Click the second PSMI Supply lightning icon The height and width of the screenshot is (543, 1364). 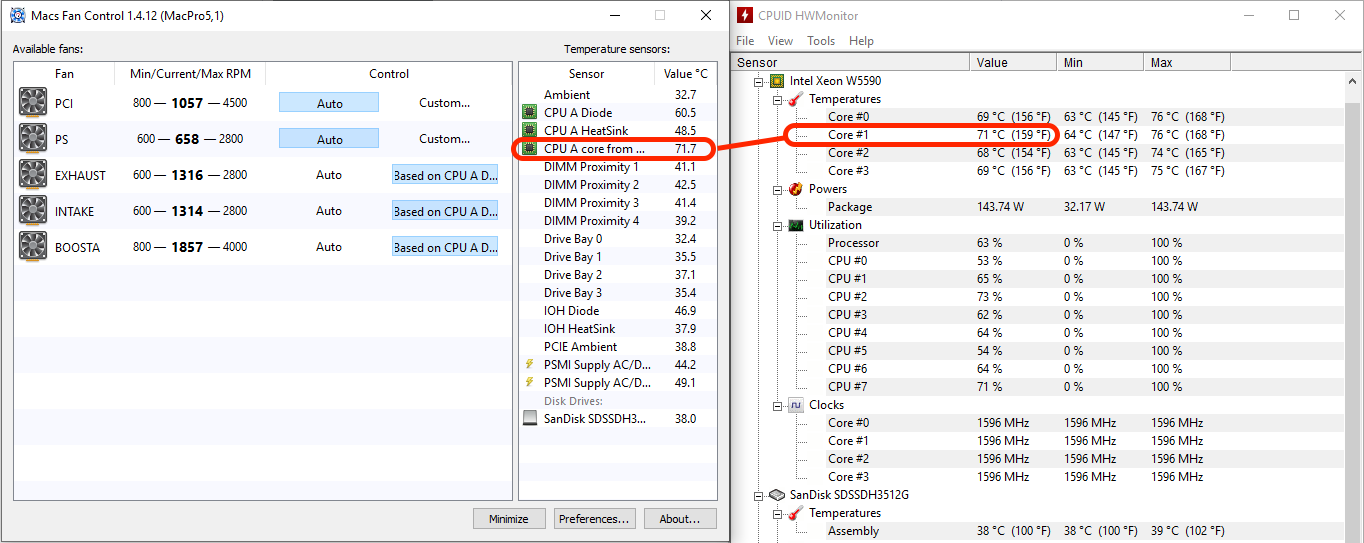tap(530, 383)
